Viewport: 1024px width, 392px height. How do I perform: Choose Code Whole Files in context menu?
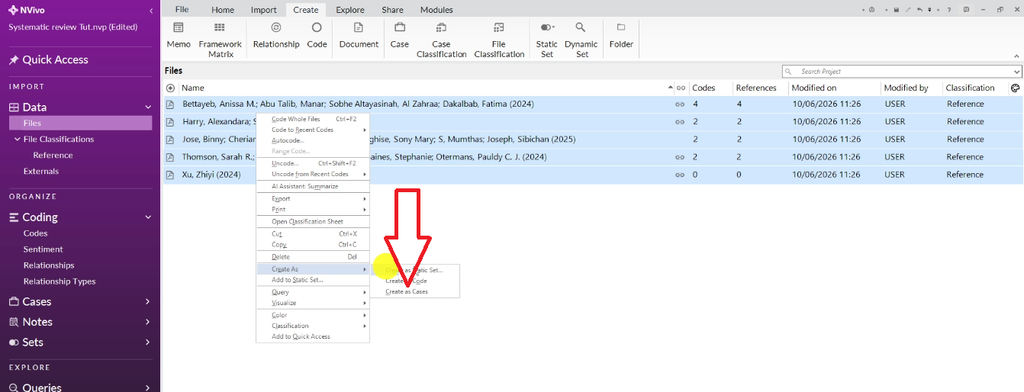tap(313, 120)
